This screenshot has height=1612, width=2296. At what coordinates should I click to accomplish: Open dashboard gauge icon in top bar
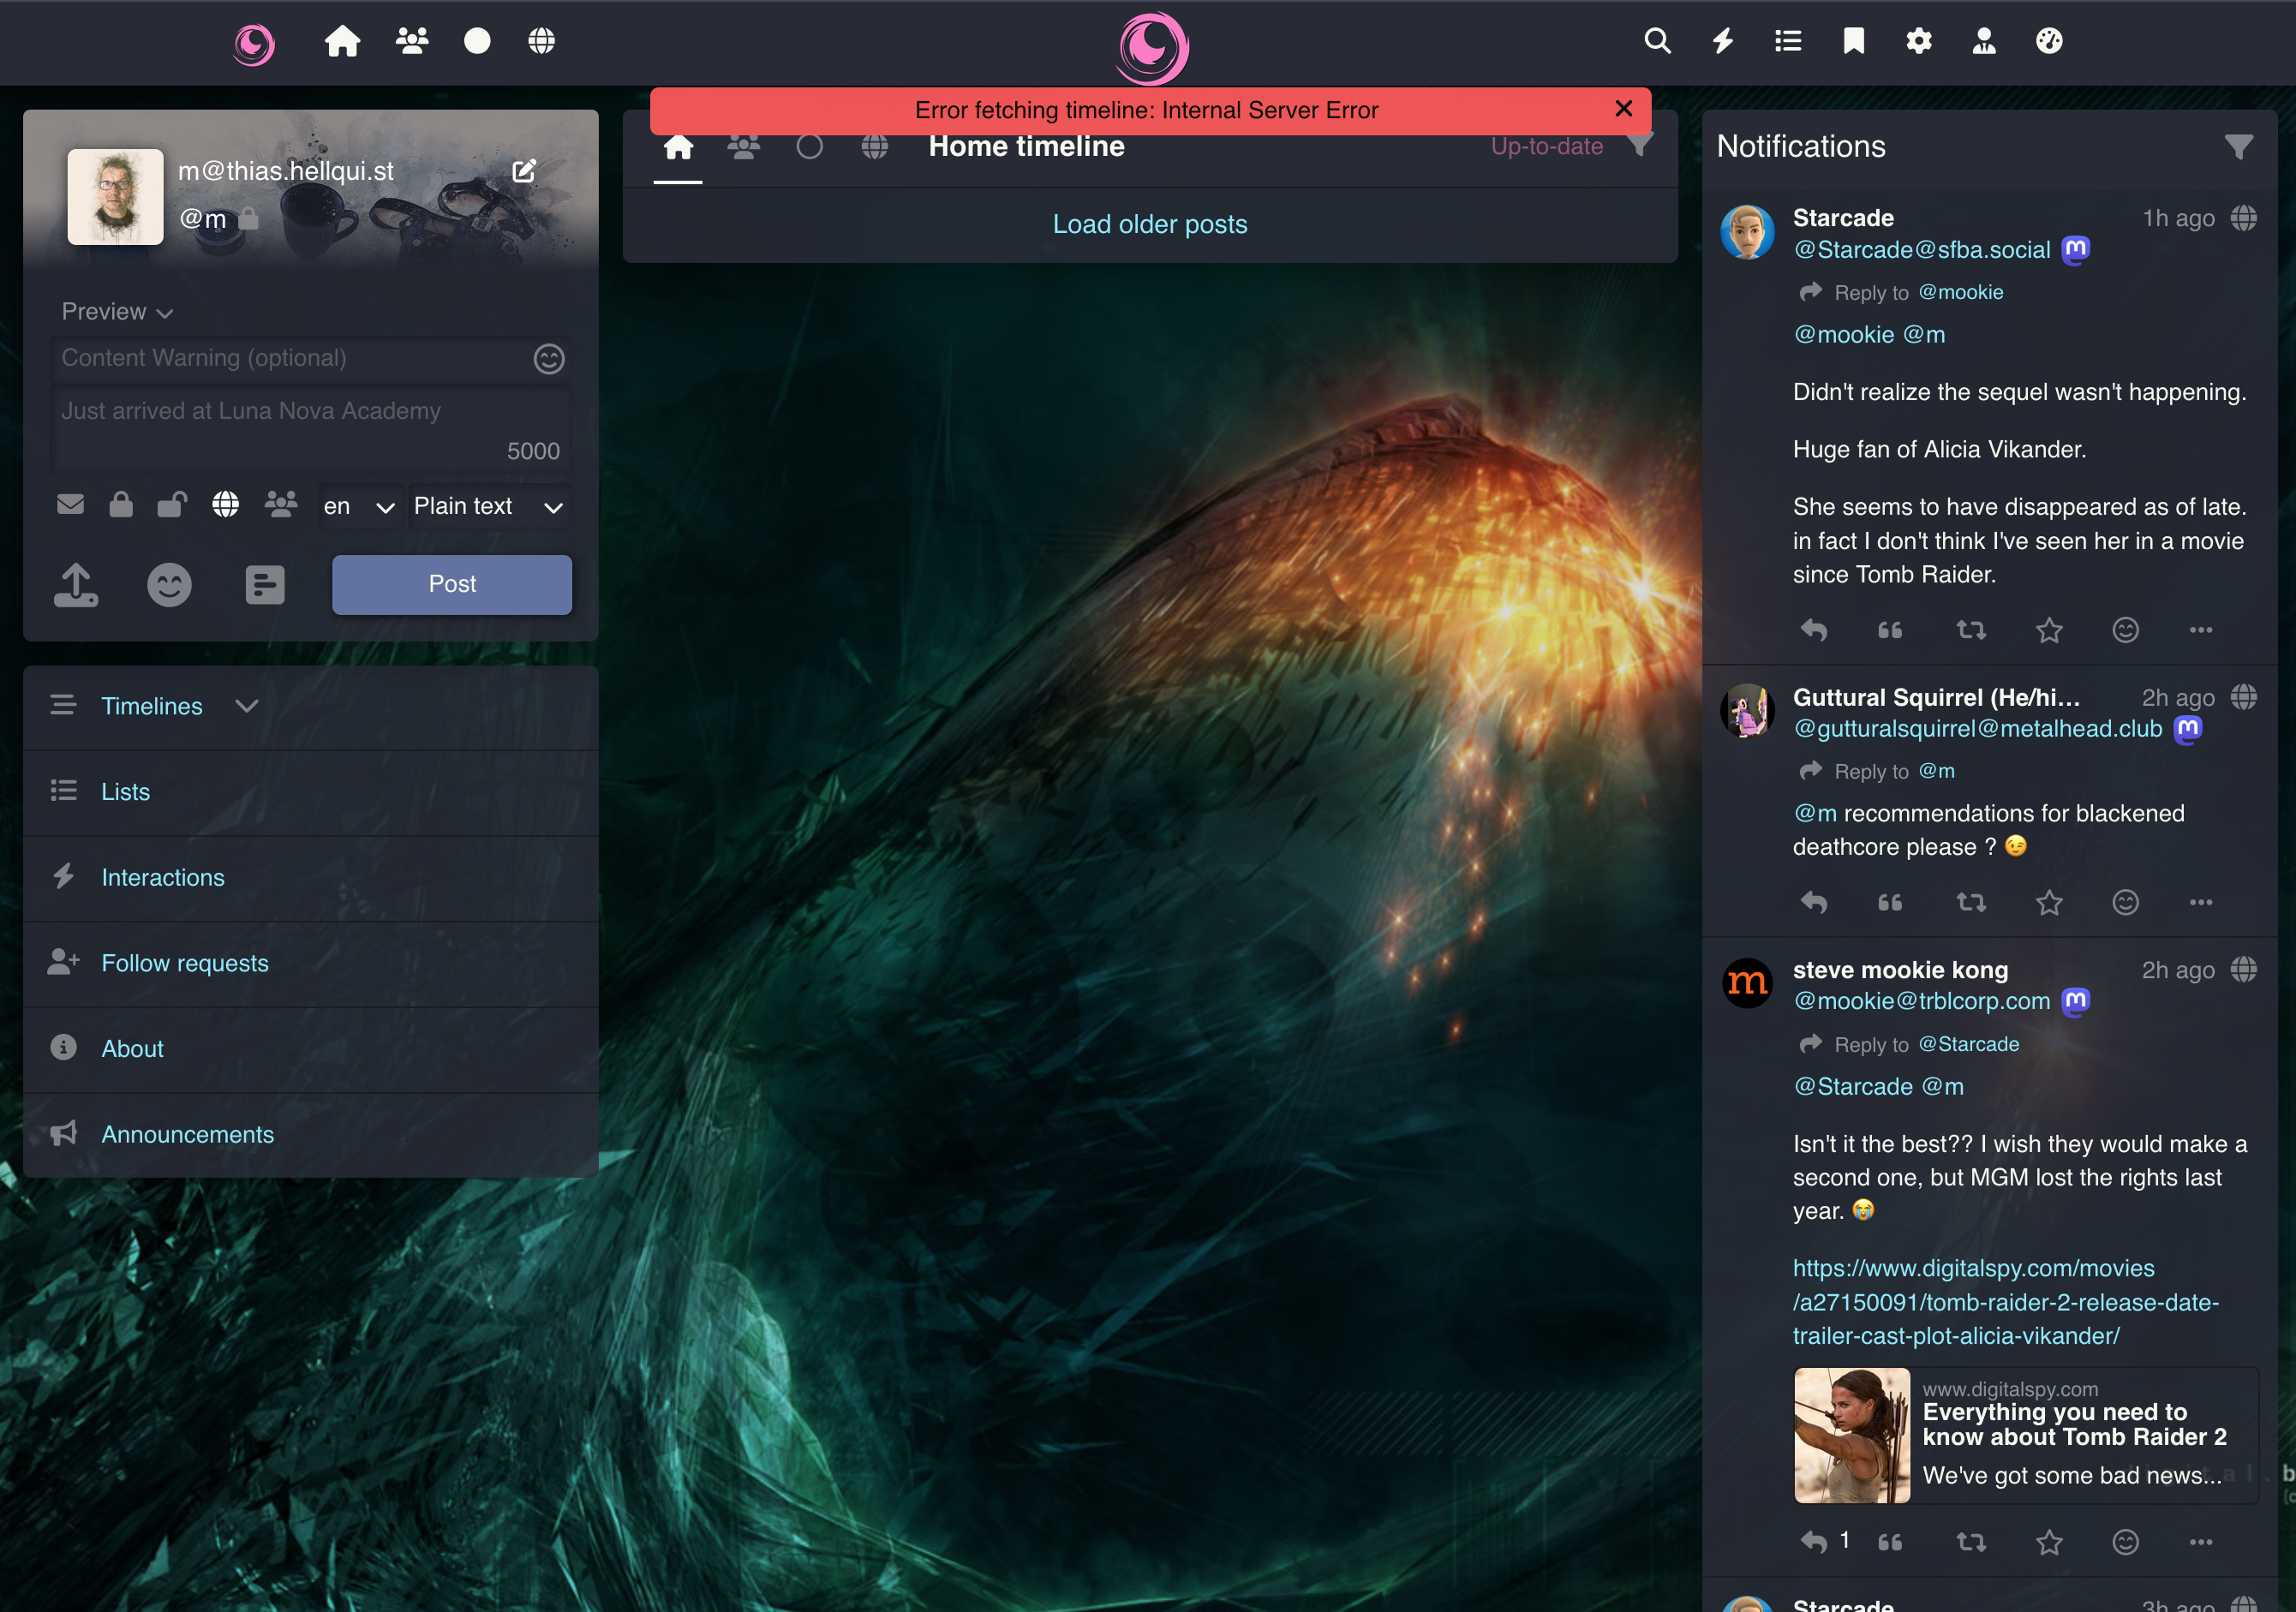2048,41
